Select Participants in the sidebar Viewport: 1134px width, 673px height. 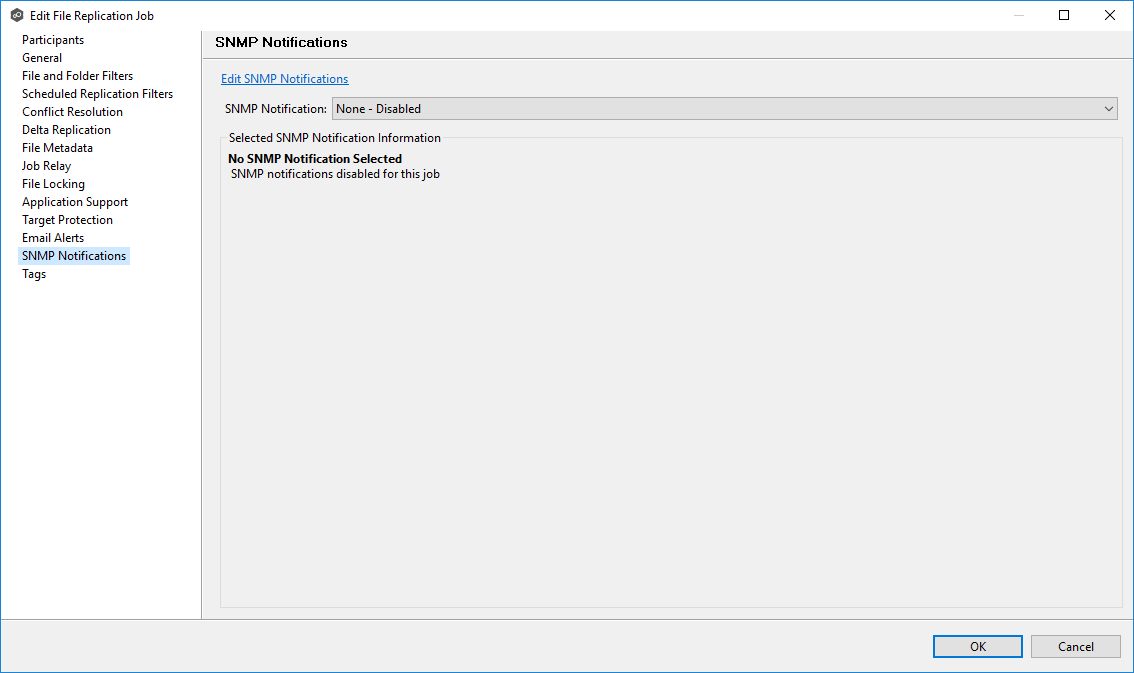(53, 40)
